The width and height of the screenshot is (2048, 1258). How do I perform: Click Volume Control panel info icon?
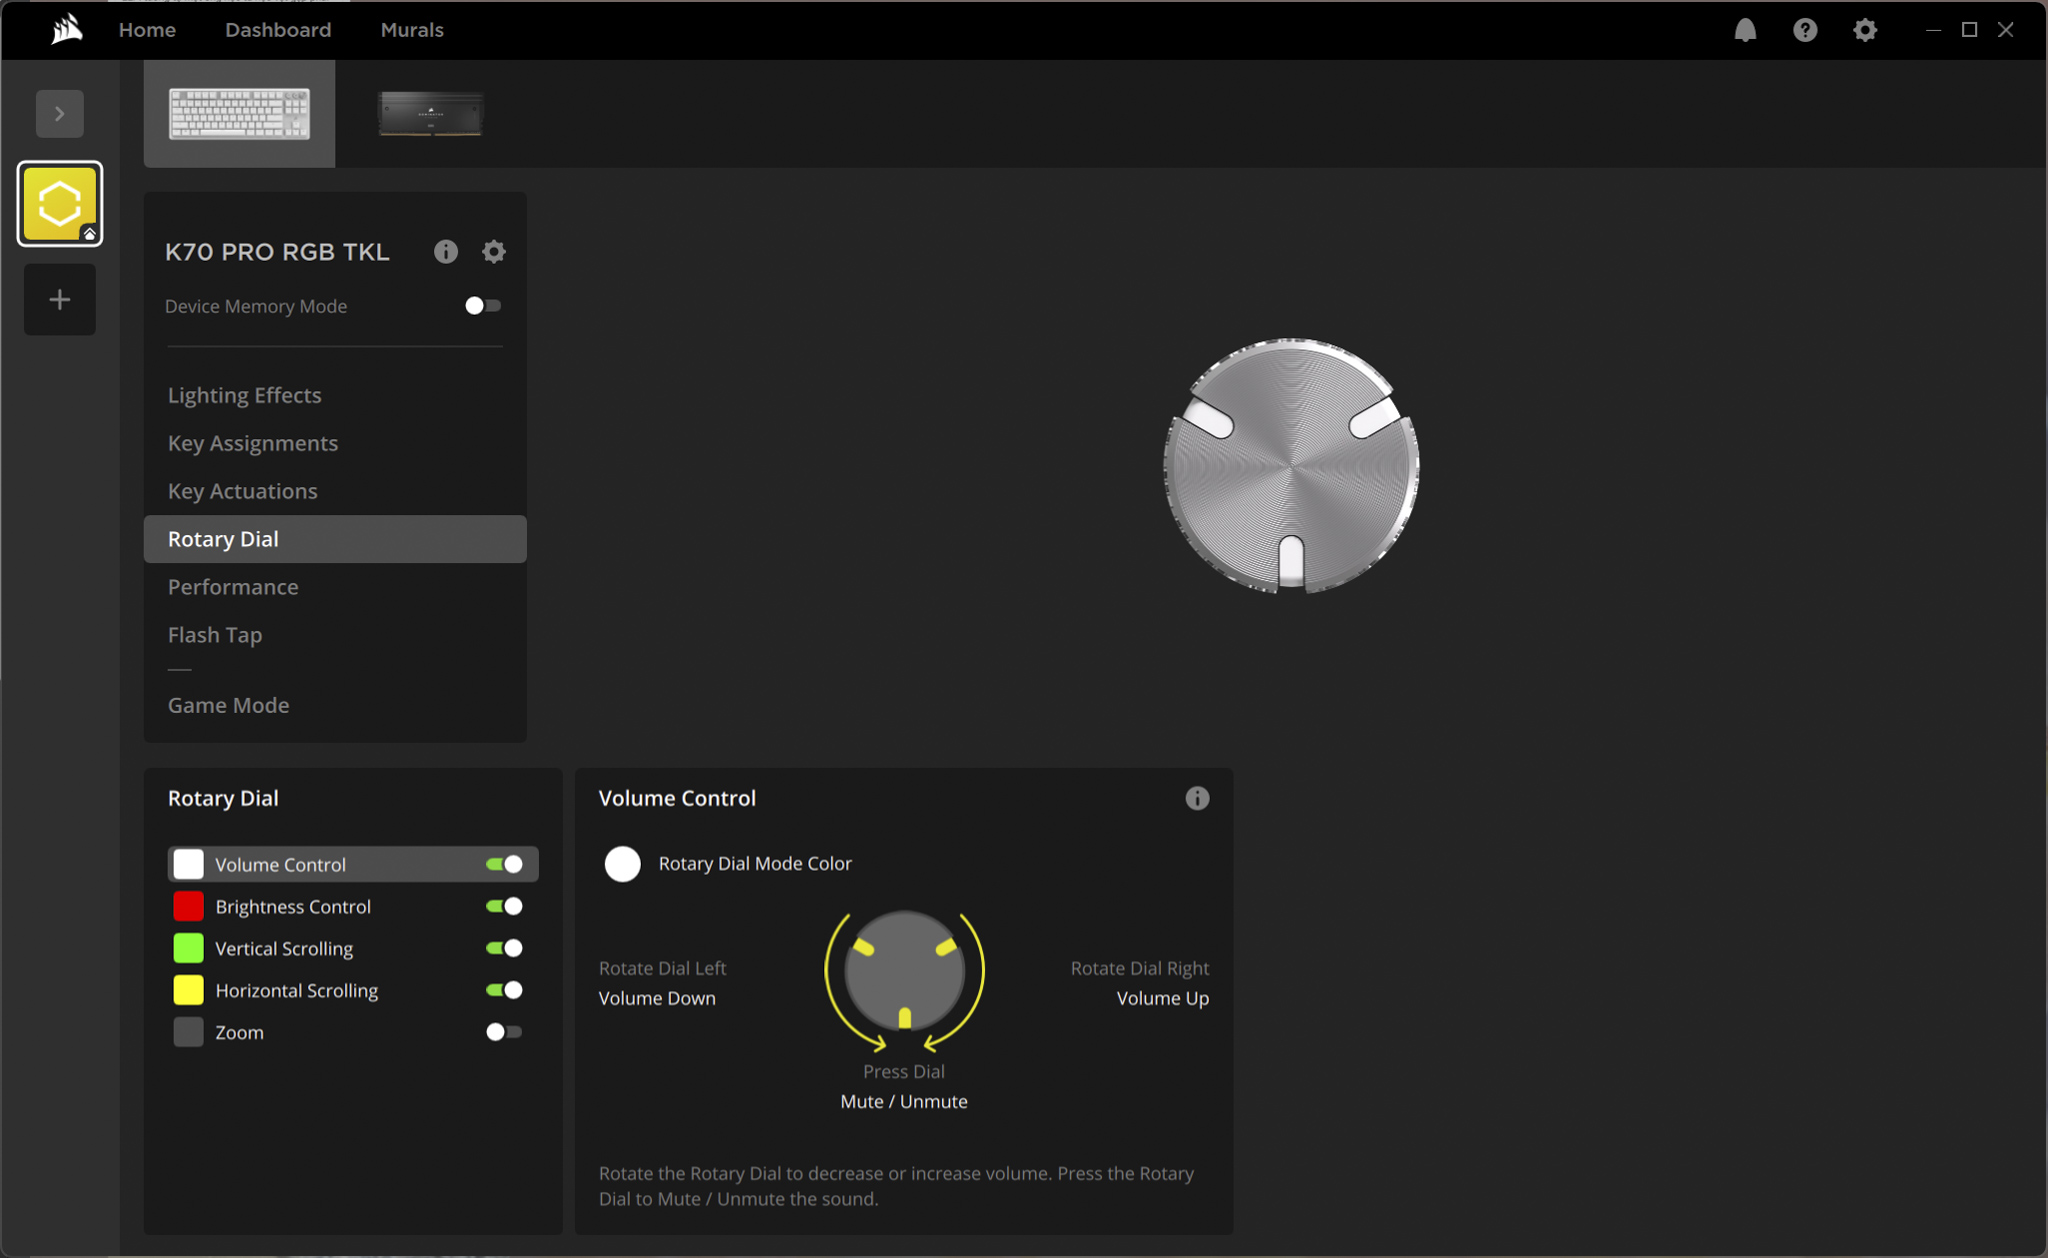pyautogui.click(x=1197, y=798)
